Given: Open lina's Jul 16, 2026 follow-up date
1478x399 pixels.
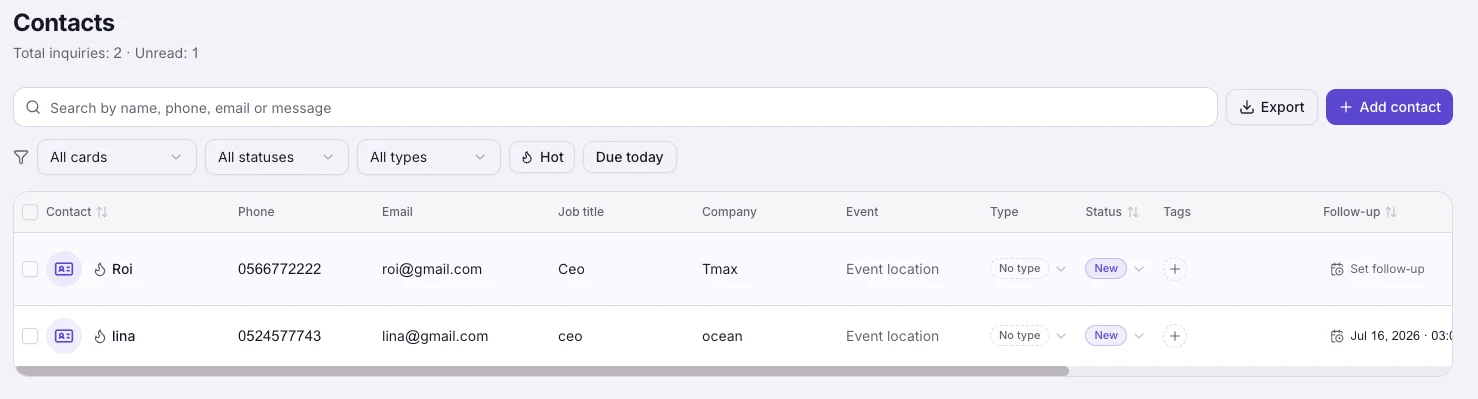Looking at the screenshot, I should coord(1390,336).
